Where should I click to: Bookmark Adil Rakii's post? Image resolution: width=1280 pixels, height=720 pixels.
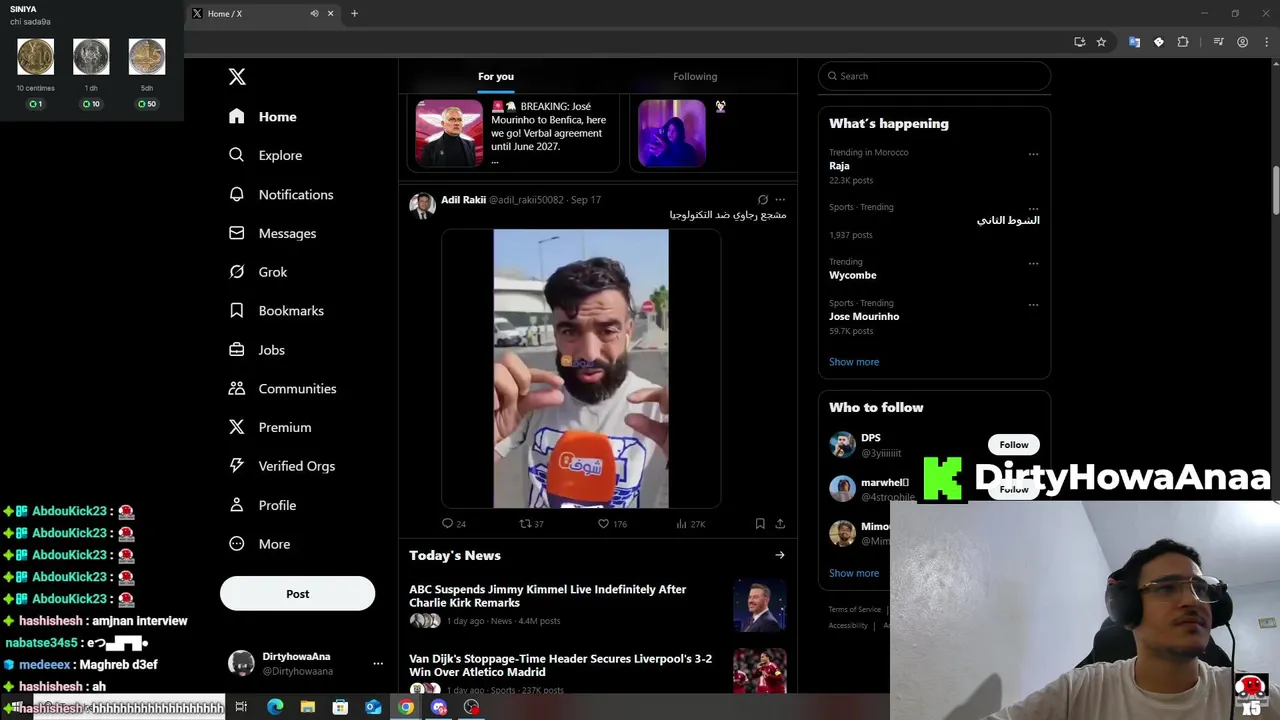(x=760, y=523)
